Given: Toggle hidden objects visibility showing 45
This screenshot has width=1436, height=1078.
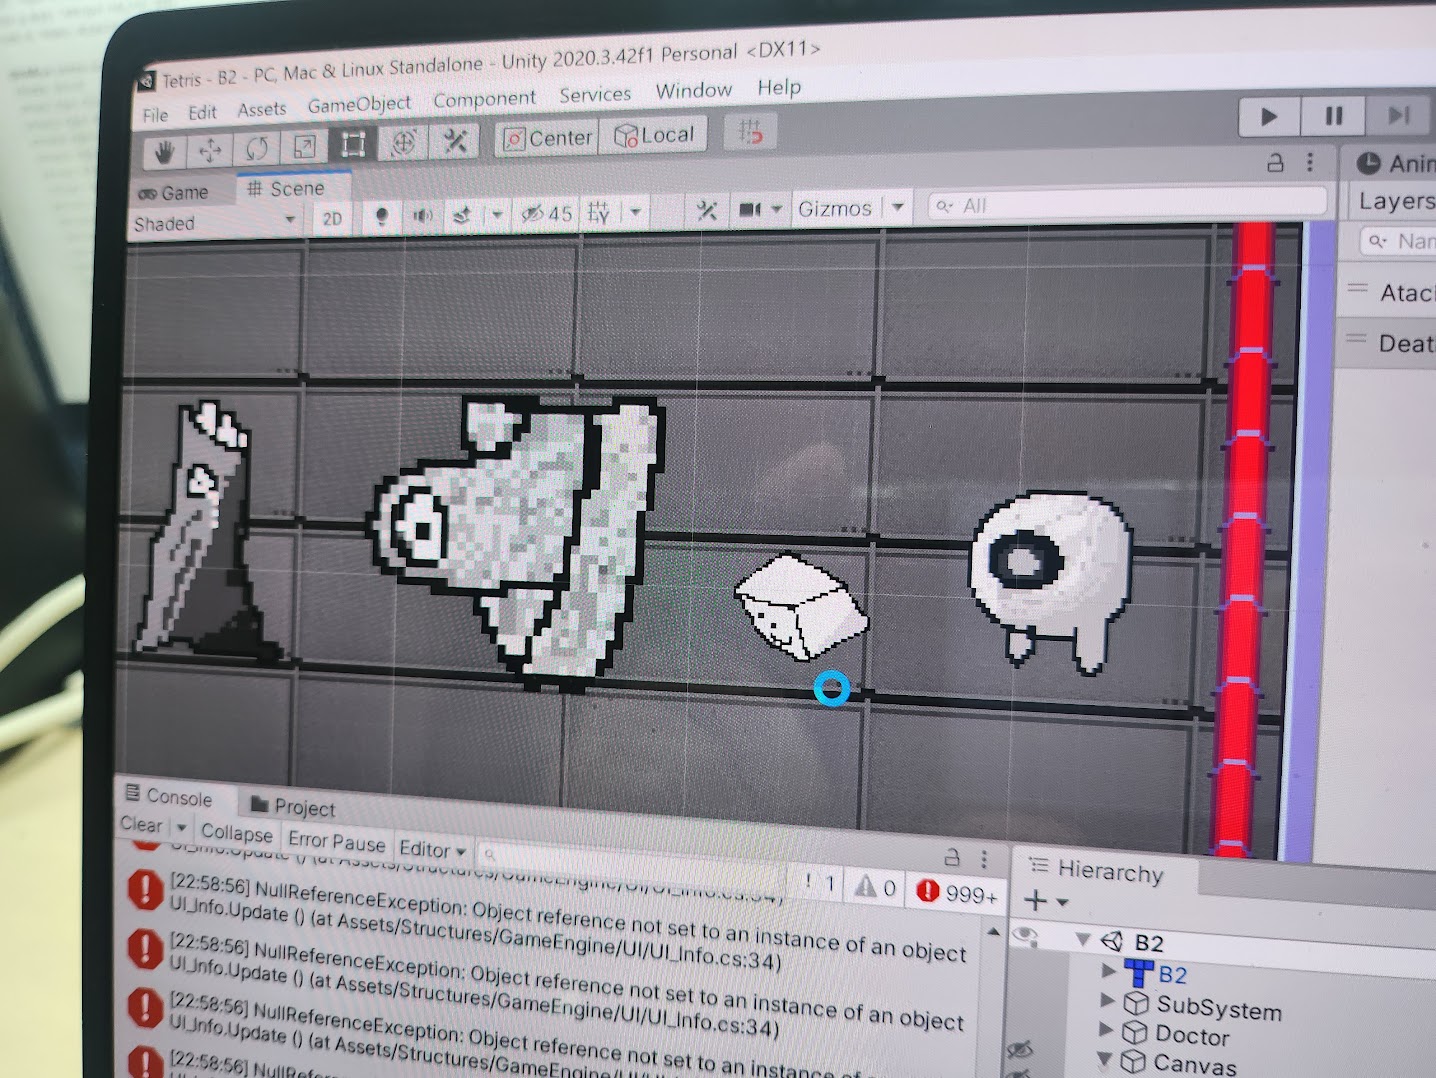Looking at the screenshot, I should pyautogui.click(x=546, y=213).
